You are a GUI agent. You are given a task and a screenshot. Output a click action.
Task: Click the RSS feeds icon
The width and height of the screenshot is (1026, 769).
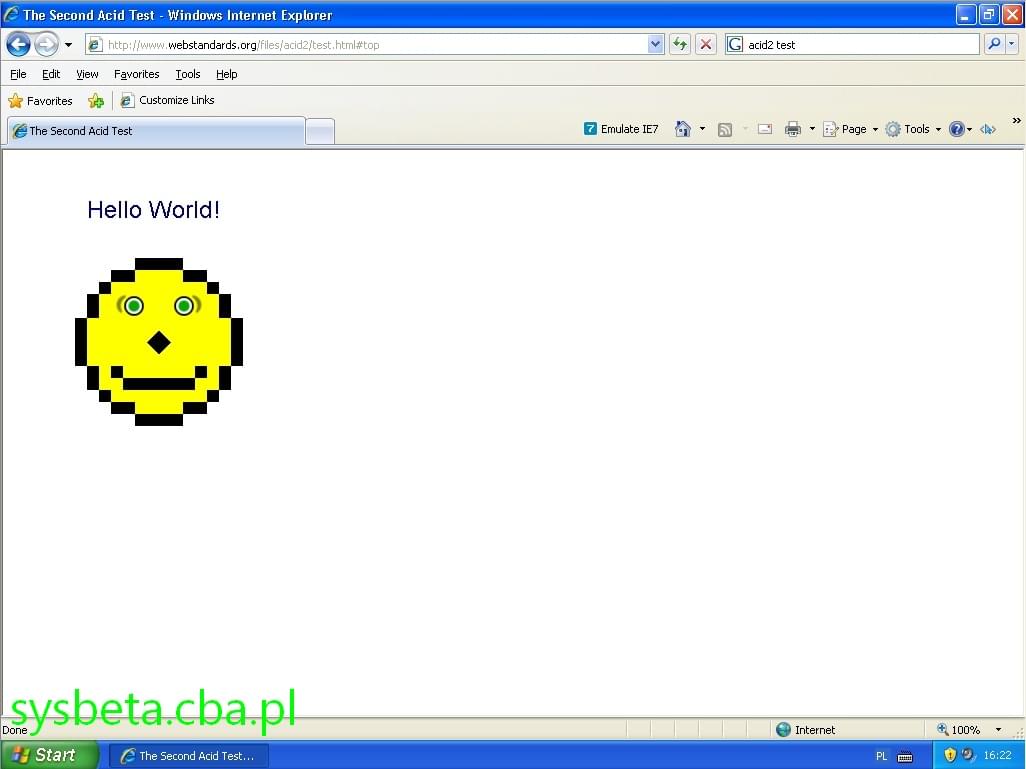tap(724, 130)
